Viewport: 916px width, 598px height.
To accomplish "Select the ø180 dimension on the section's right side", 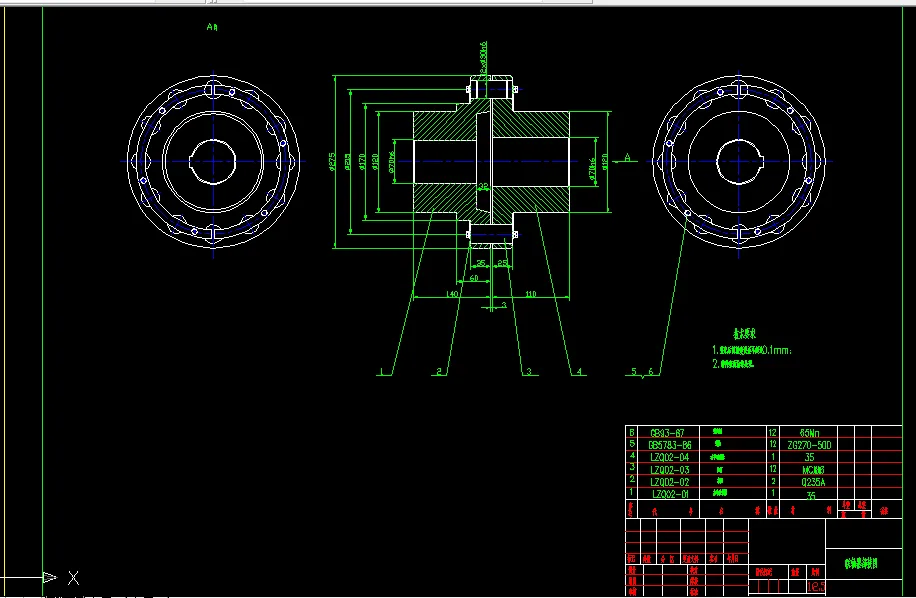I will coord(605,162).
